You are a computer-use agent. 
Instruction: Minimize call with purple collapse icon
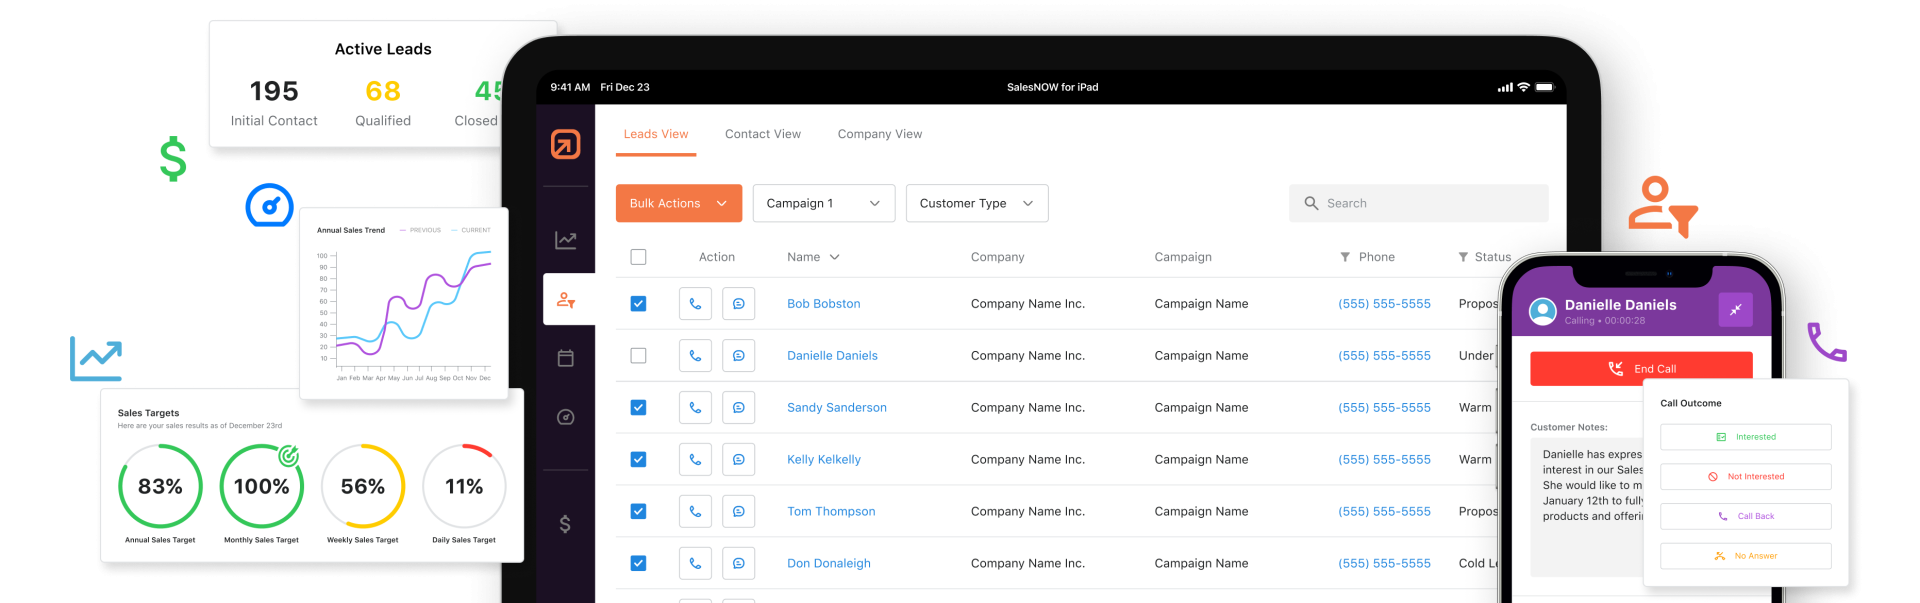1736,309
